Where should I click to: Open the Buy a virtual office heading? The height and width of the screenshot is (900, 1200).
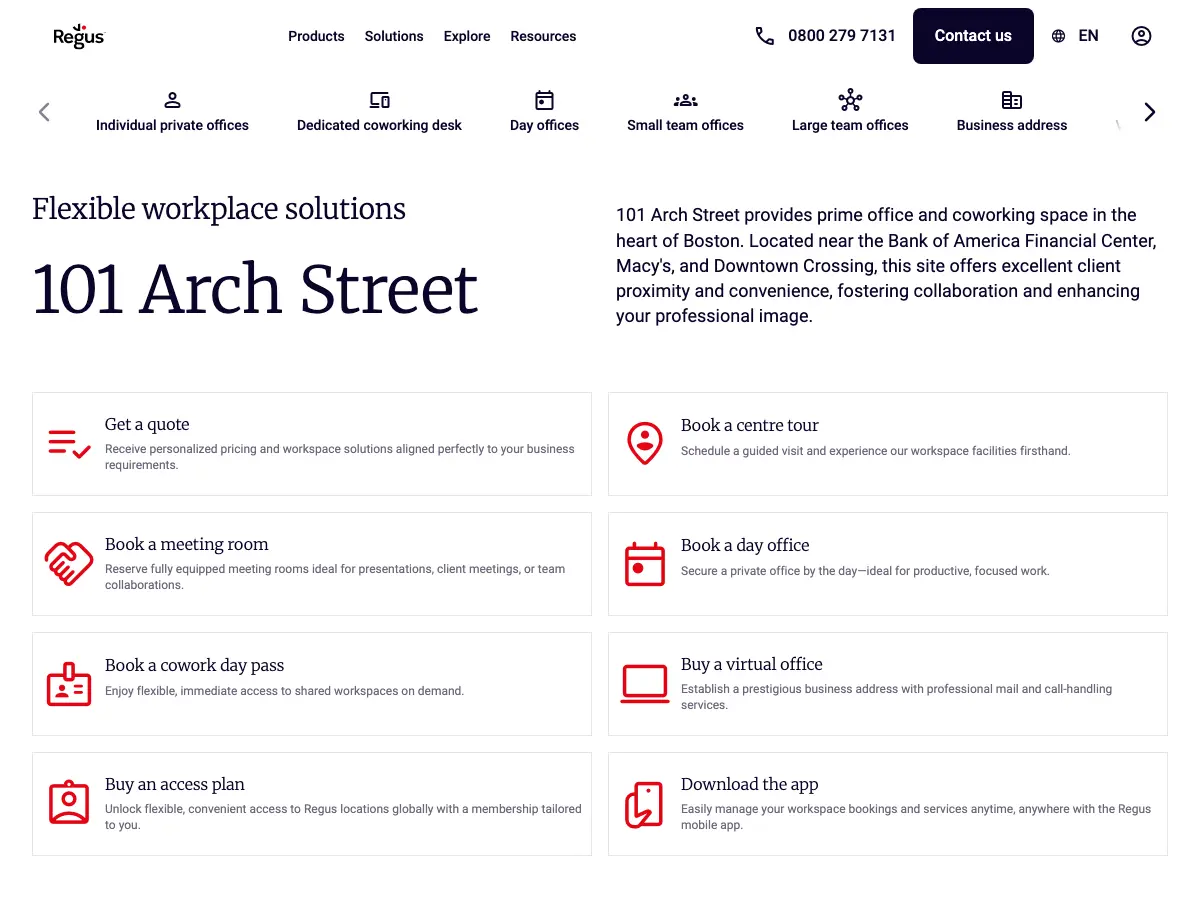pyautogui.click(x=752, y=664)
